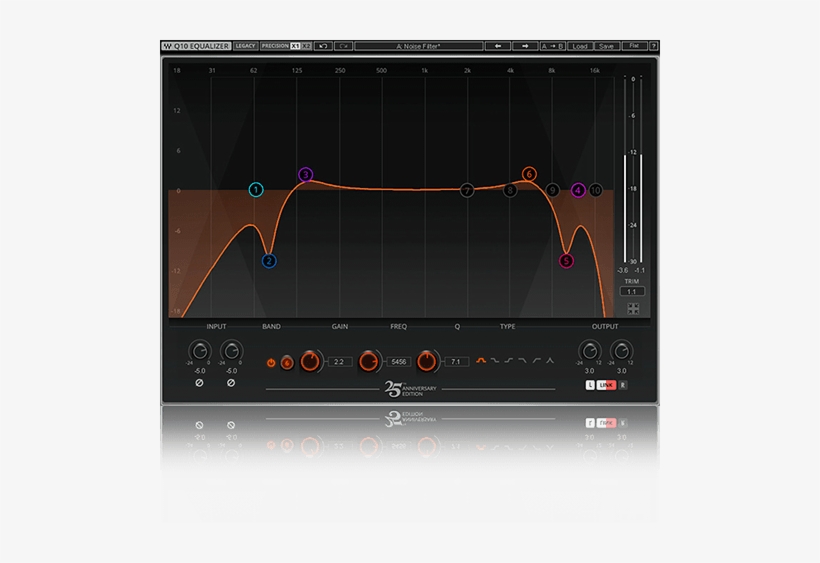This screenshot has height=563, width=820.
Task: Copy setup with A→B button
Action: point(552,46)
